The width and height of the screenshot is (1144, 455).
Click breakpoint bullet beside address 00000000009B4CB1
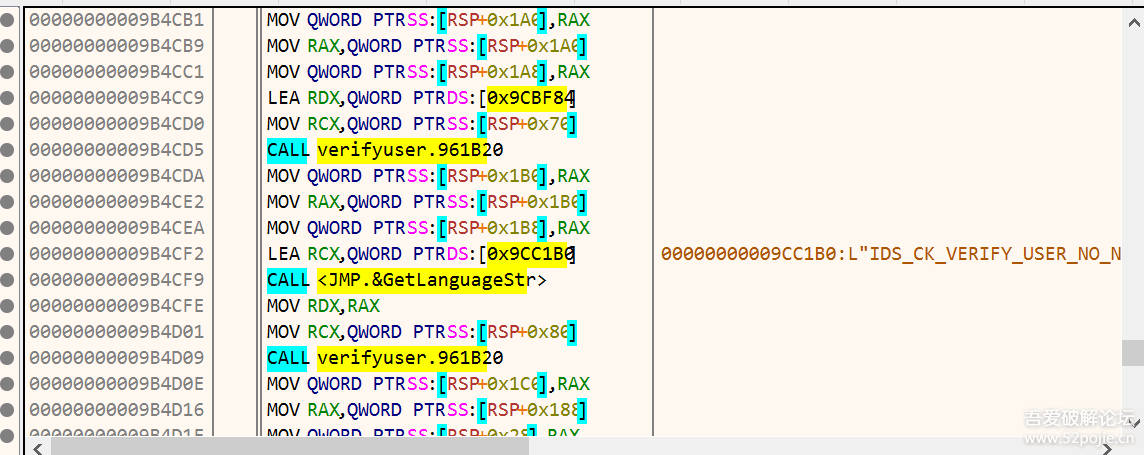coord(8,20)
